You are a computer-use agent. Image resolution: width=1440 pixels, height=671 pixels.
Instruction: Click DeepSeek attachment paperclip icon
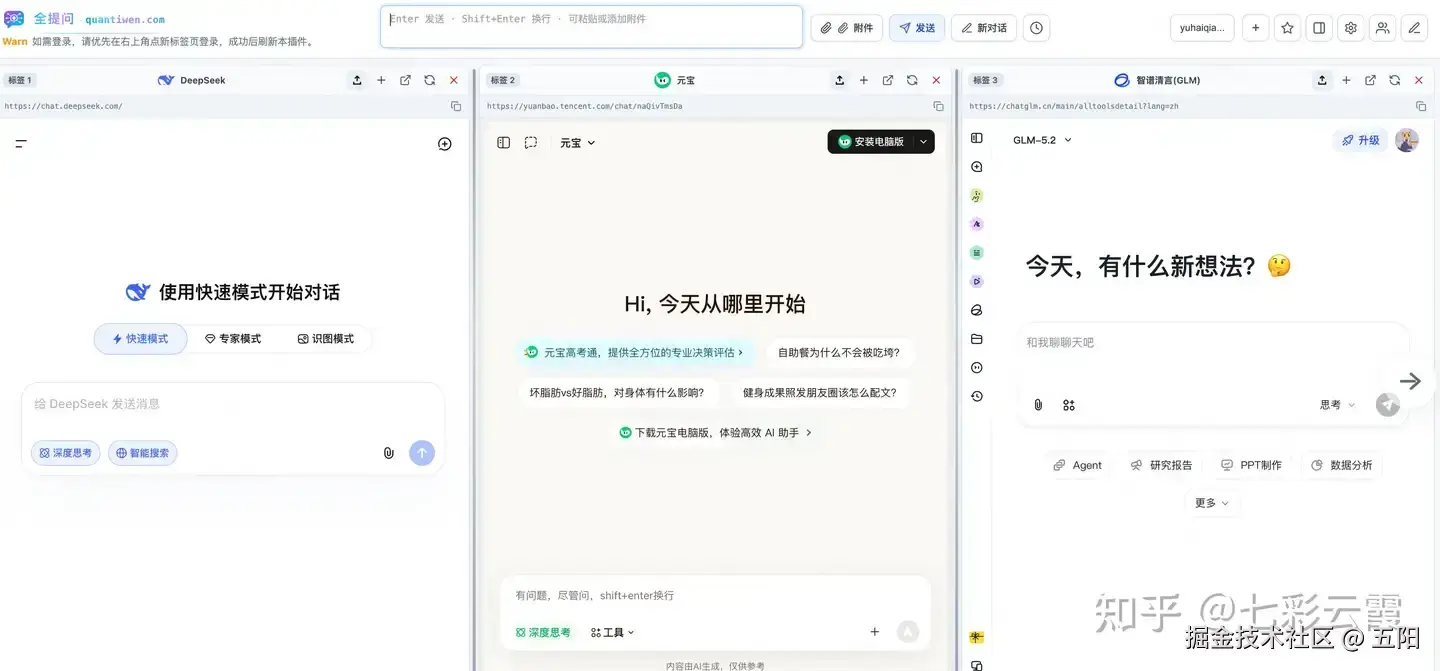click(389, 453)
